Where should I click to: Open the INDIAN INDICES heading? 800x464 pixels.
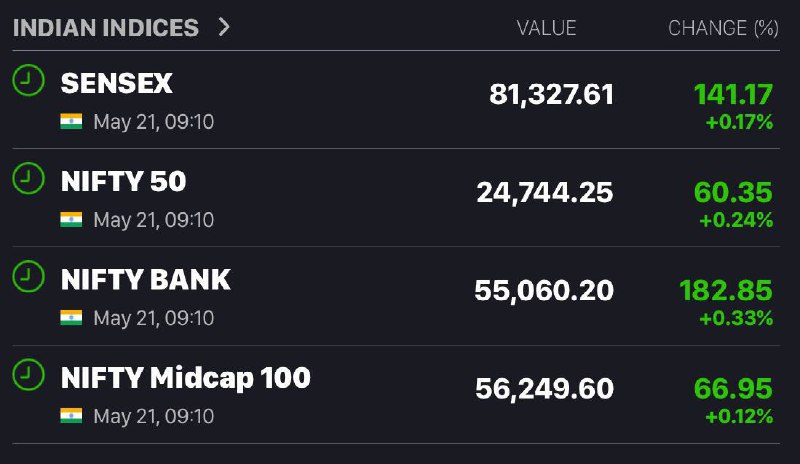point(106,28)
